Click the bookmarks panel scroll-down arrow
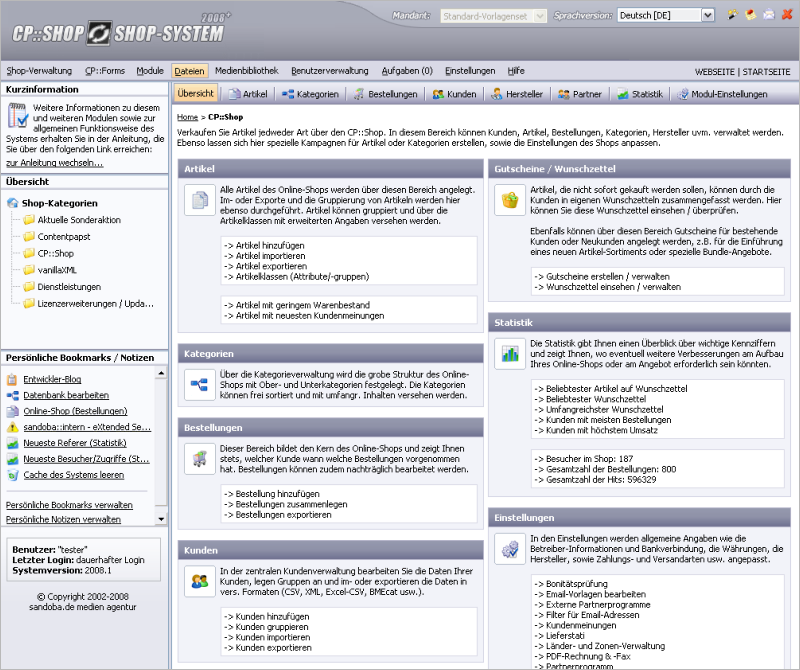 coord(161,519)
